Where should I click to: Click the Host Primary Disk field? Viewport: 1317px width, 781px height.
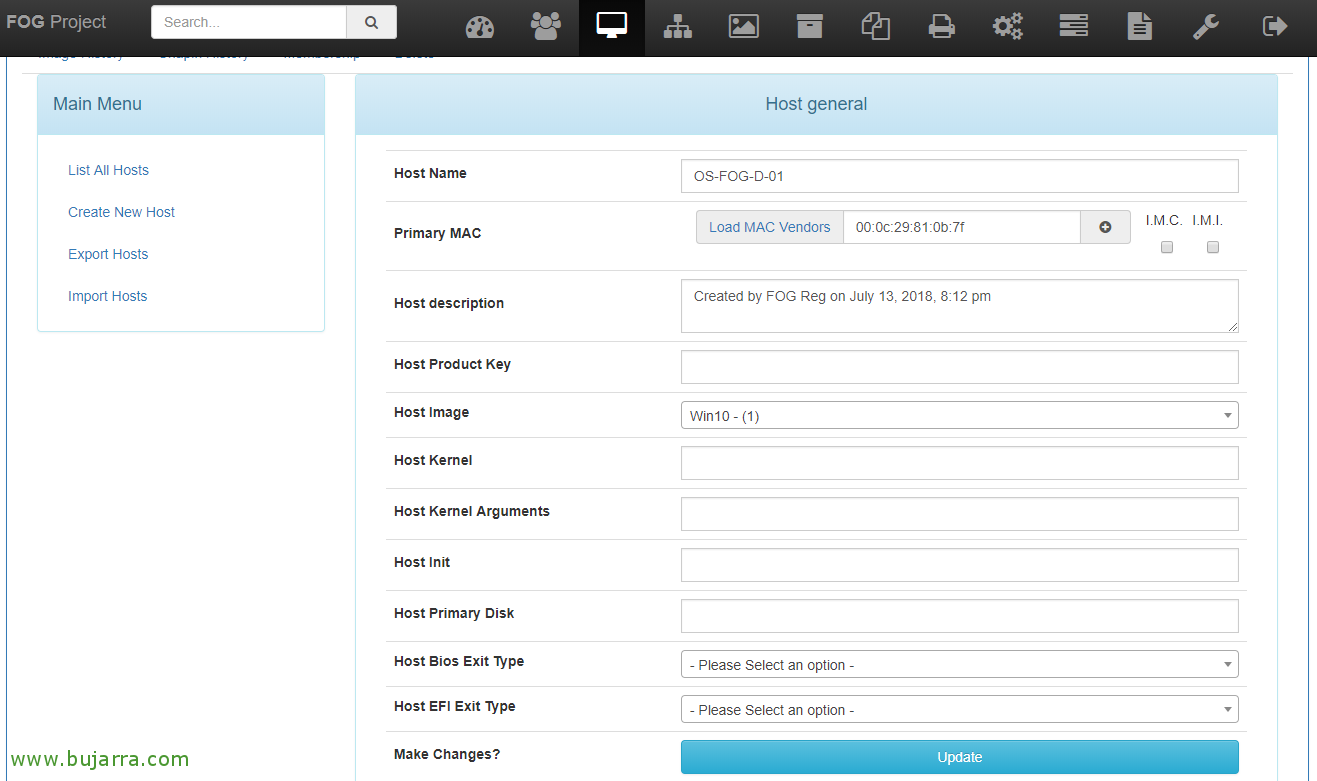(960, 616)
